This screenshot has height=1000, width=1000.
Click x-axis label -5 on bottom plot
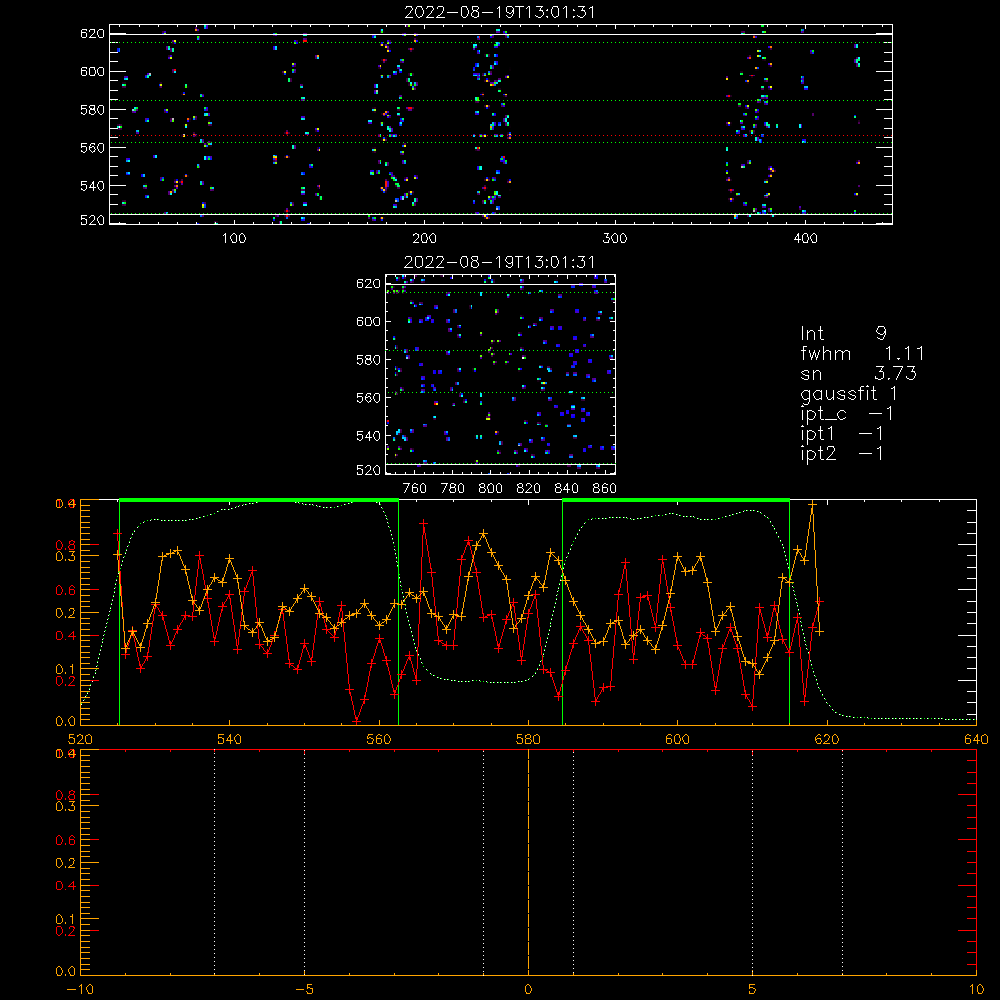point(304,989)
